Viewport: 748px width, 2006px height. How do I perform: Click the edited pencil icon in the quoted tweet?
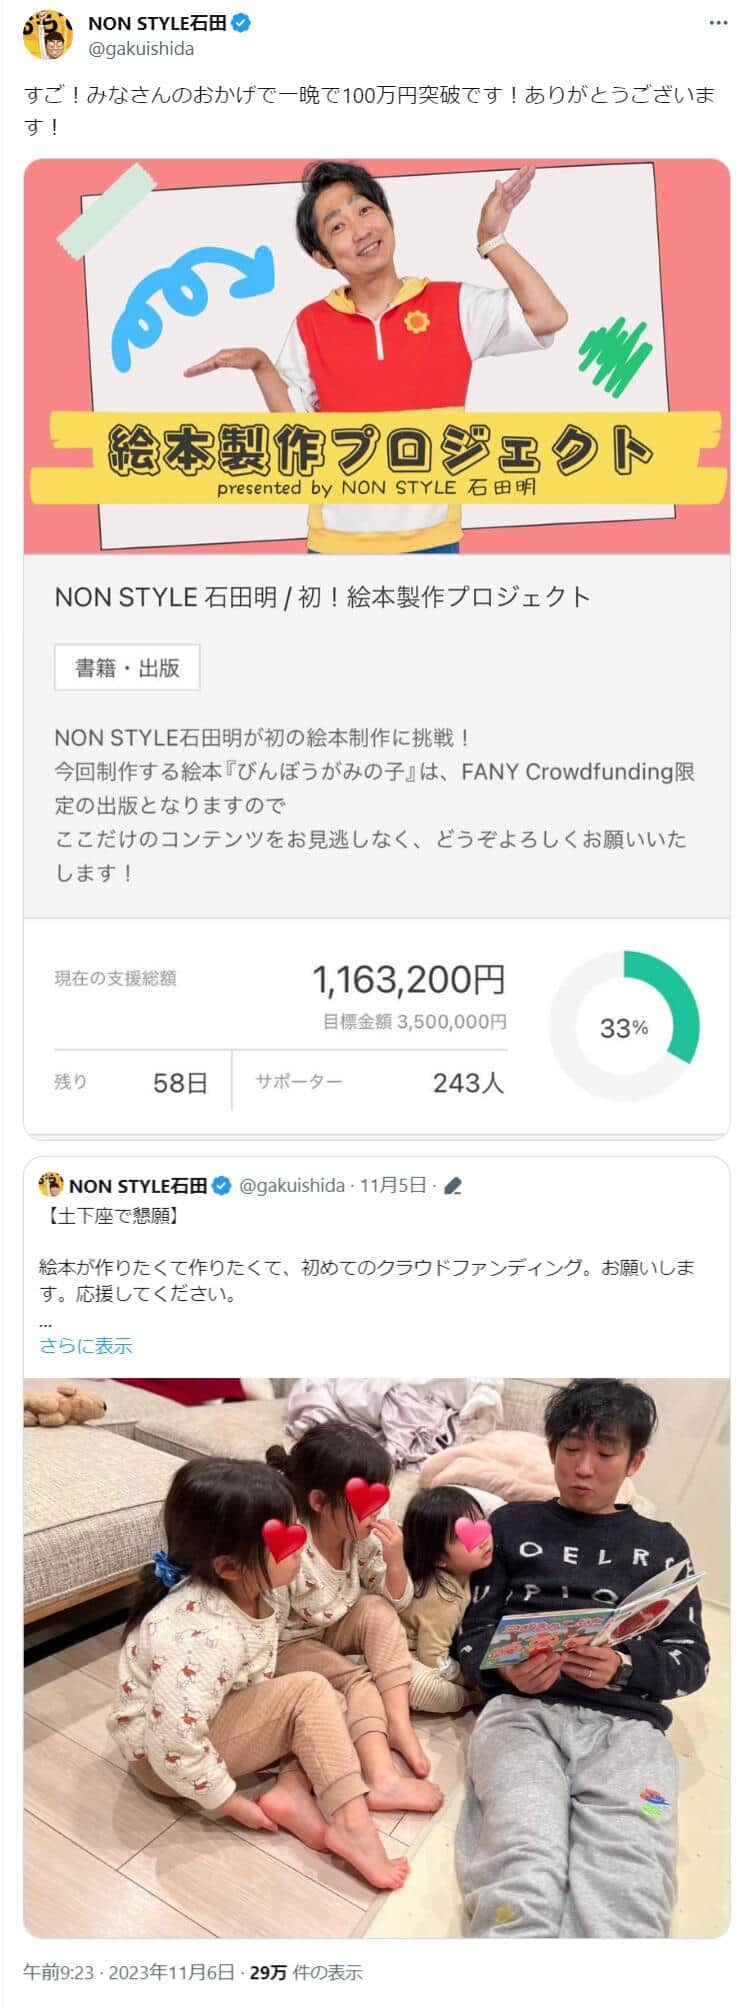[453, 1186]
